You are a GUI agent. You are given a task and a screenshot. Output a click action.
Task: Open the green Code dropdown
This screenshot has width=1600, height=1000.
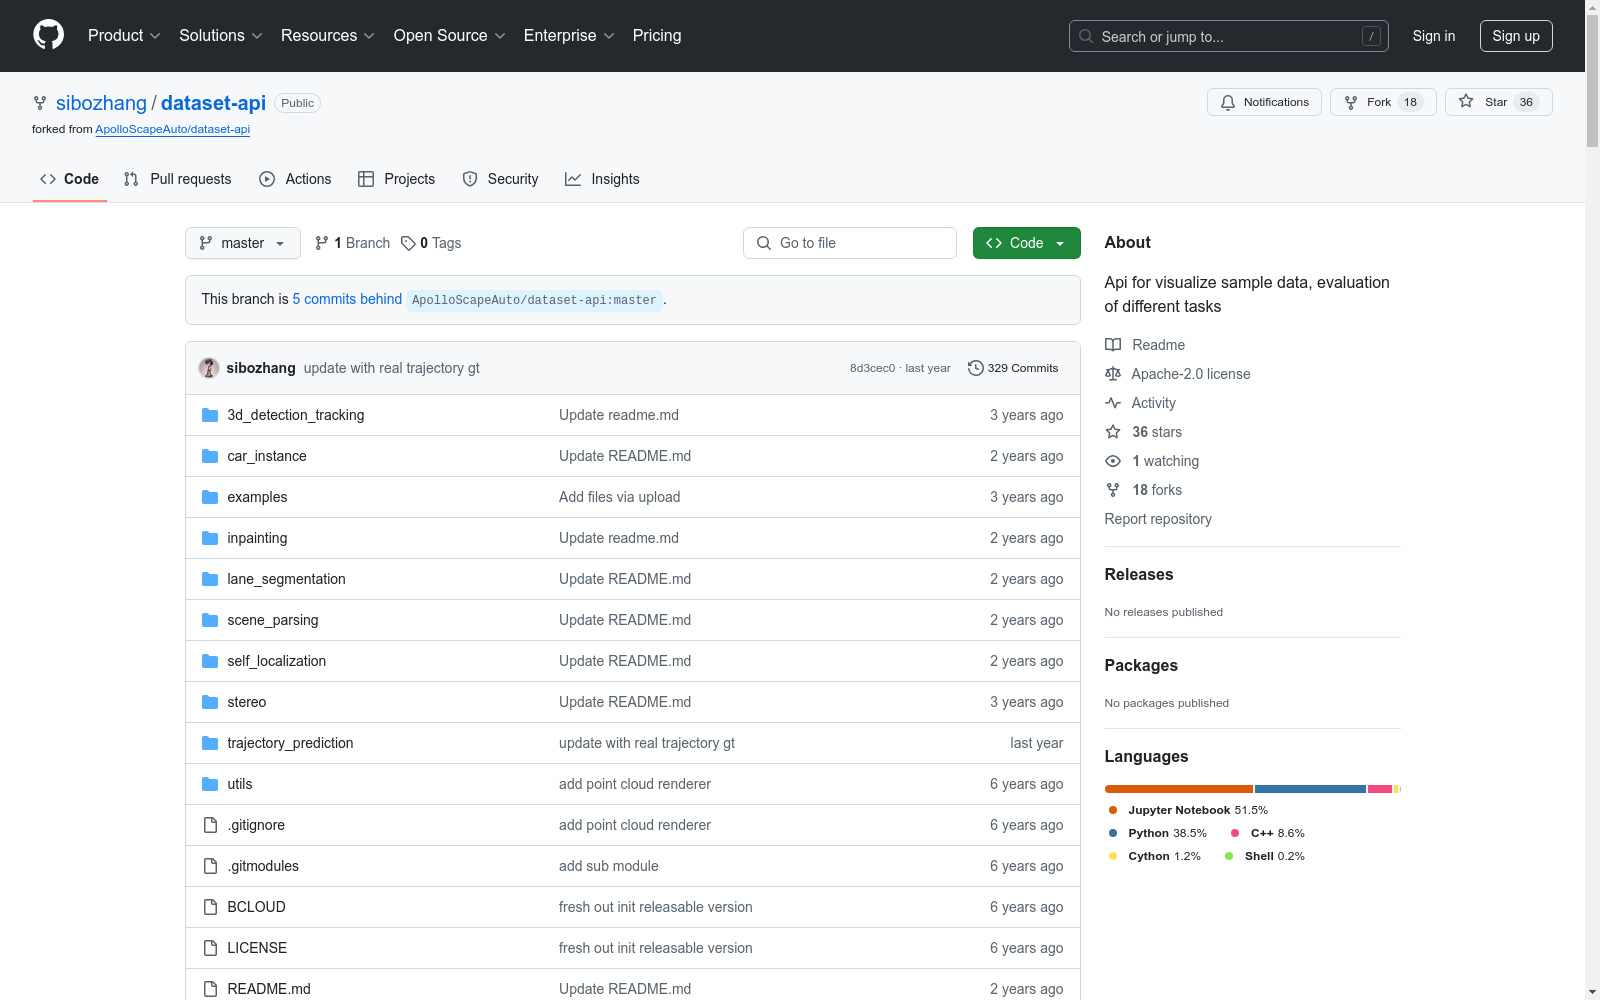pyautogui.click(x=1027, y=243)
